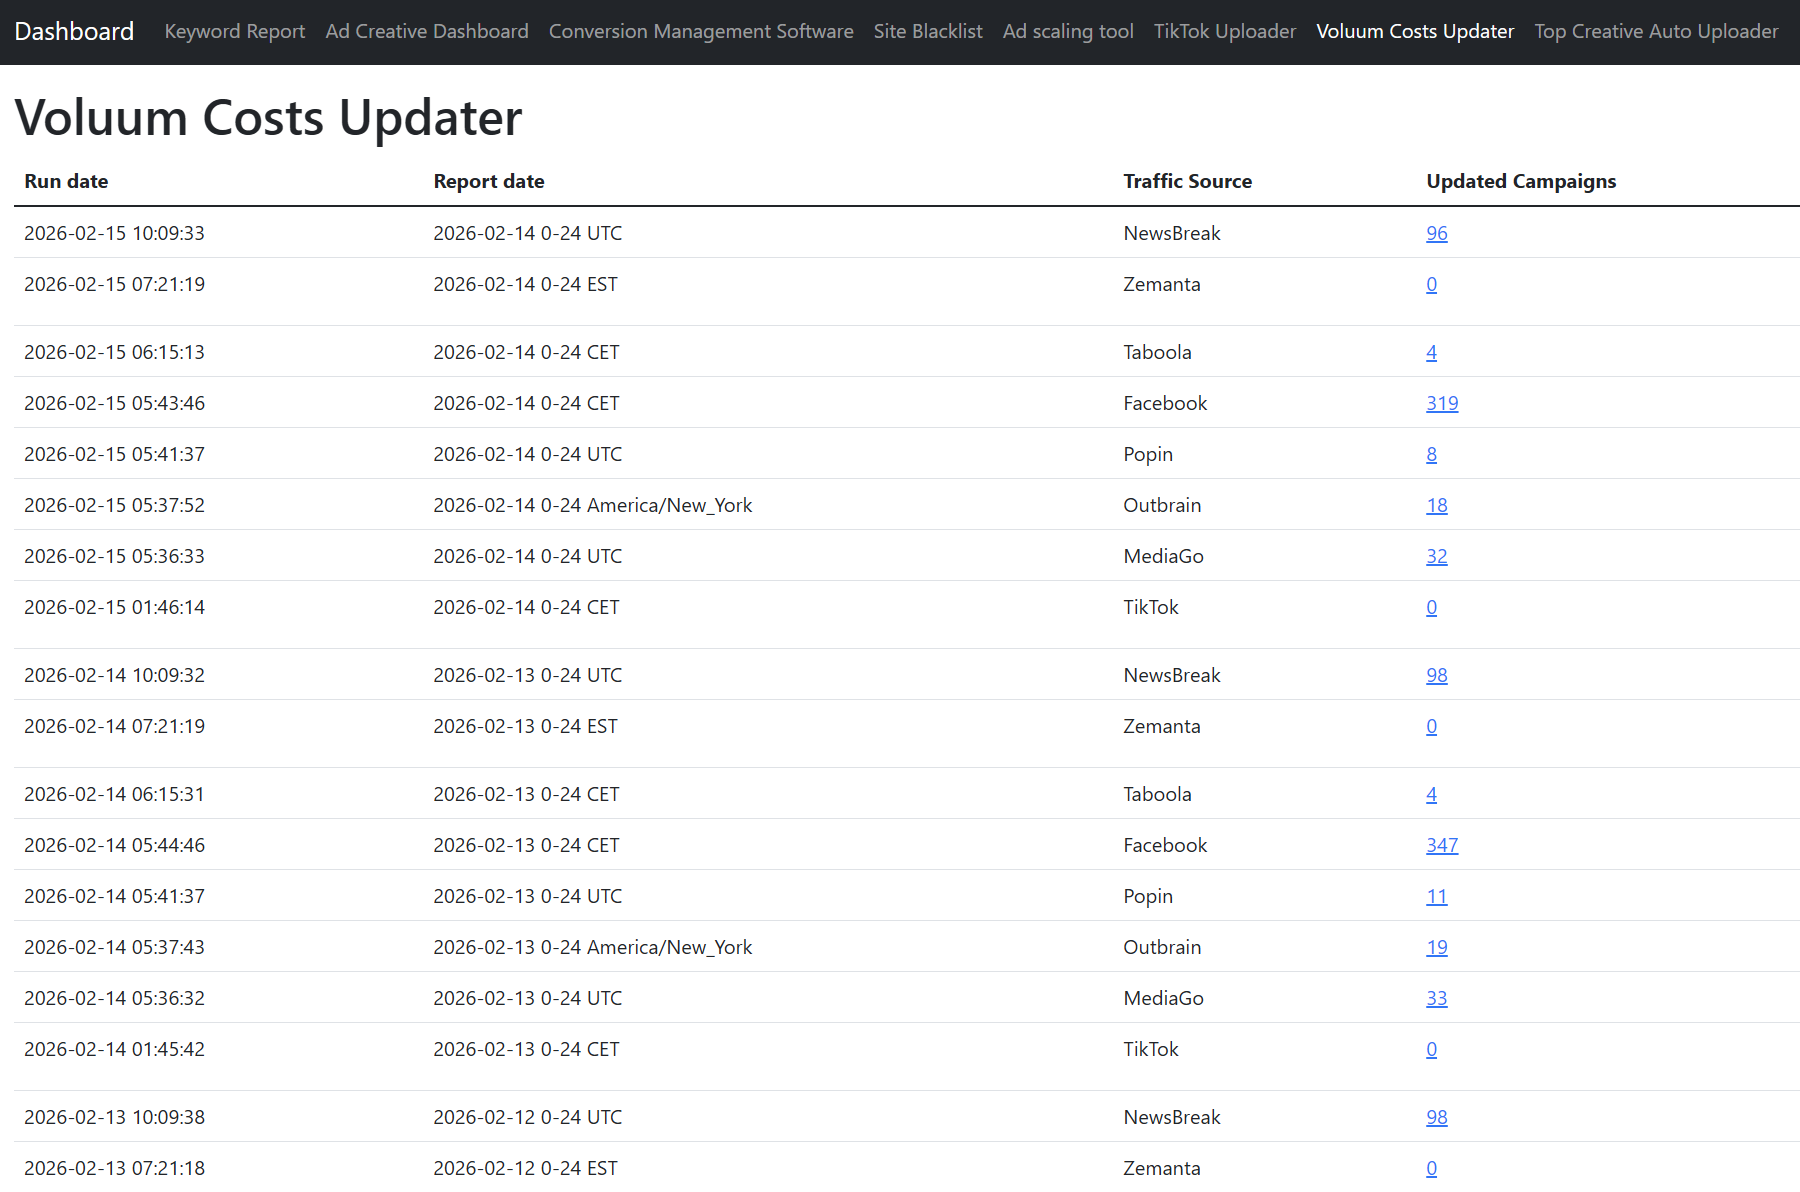The image size is (1800, 1192).
Task: Open the 347 Facebook campaigns from 2026-02-14
Action: coord(1442,845)
